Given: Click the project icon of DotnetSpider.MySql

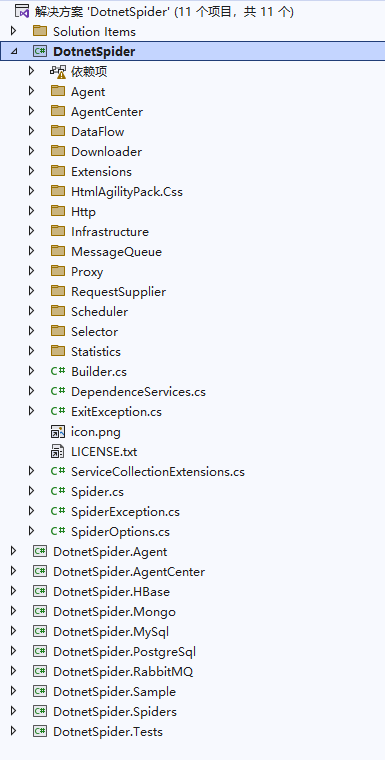Looking at the screenshot, I should [x=40, y=632].
